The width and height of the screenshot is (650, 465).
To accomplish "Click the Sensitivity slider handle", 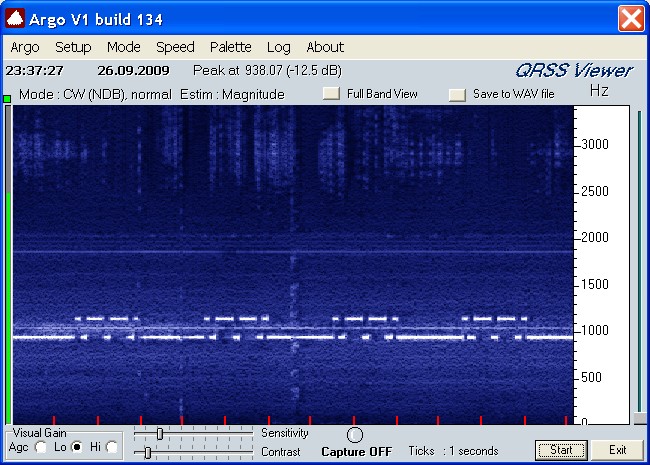I will point(160,434).
